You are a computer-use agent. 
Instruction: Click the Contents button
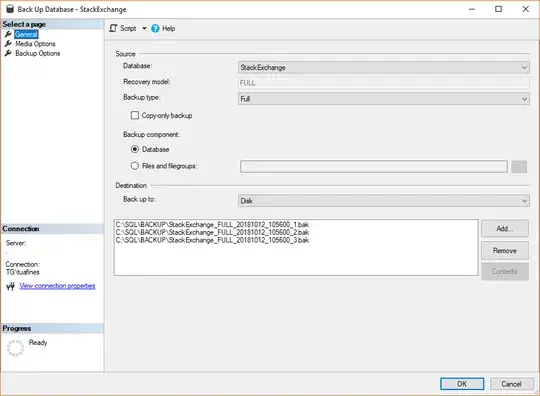click(x=505, y=271)
